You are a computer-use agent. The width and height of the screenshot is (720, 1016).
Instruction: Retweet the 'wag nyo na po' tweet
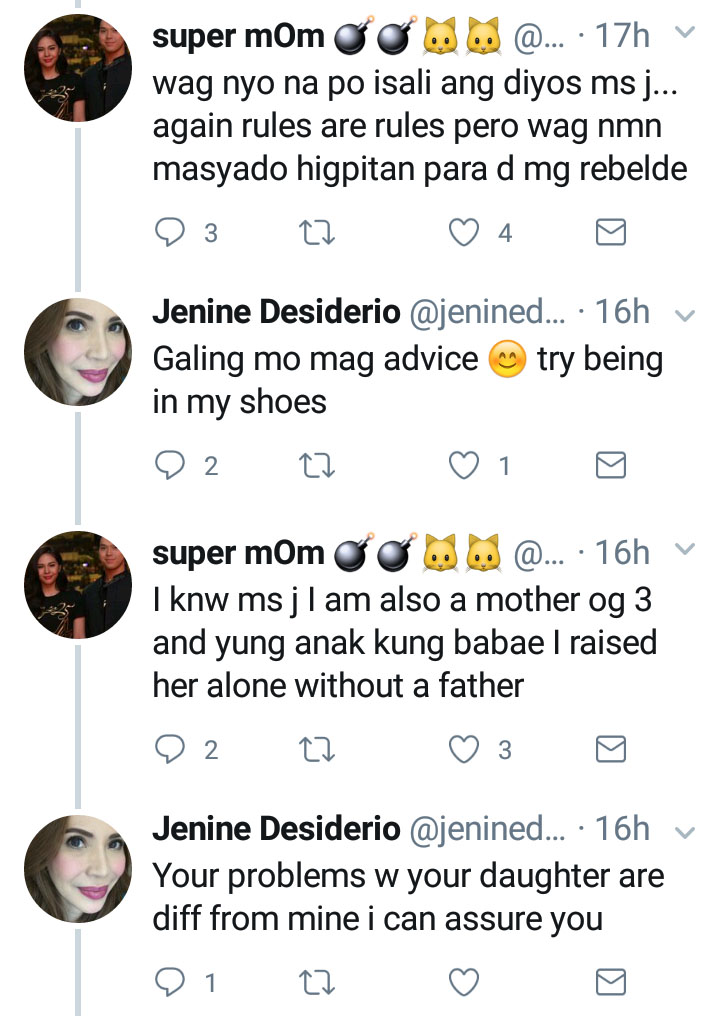(317, 233)
